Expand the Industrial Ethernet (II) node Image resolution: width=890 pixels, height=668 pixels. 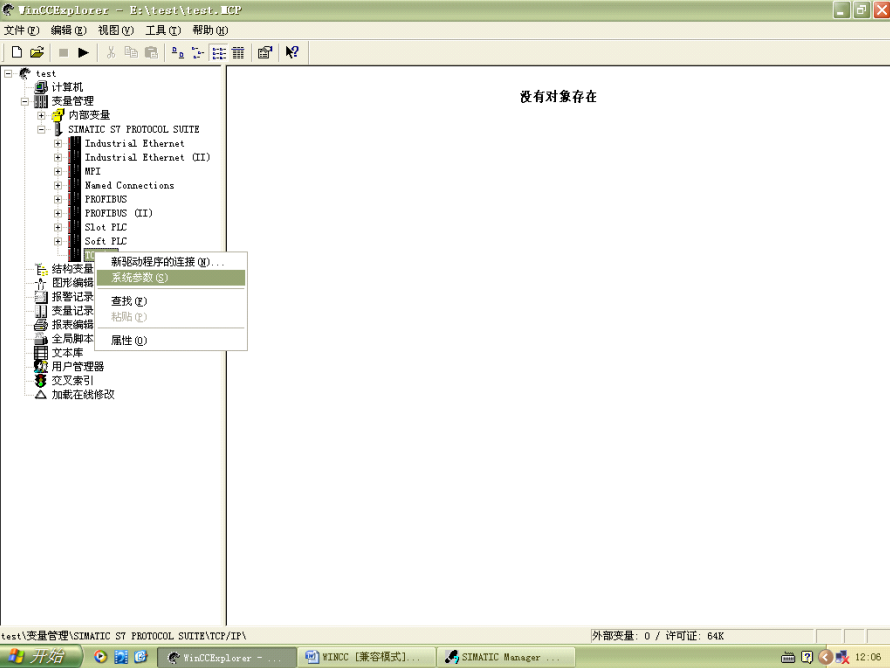point(58,157)
